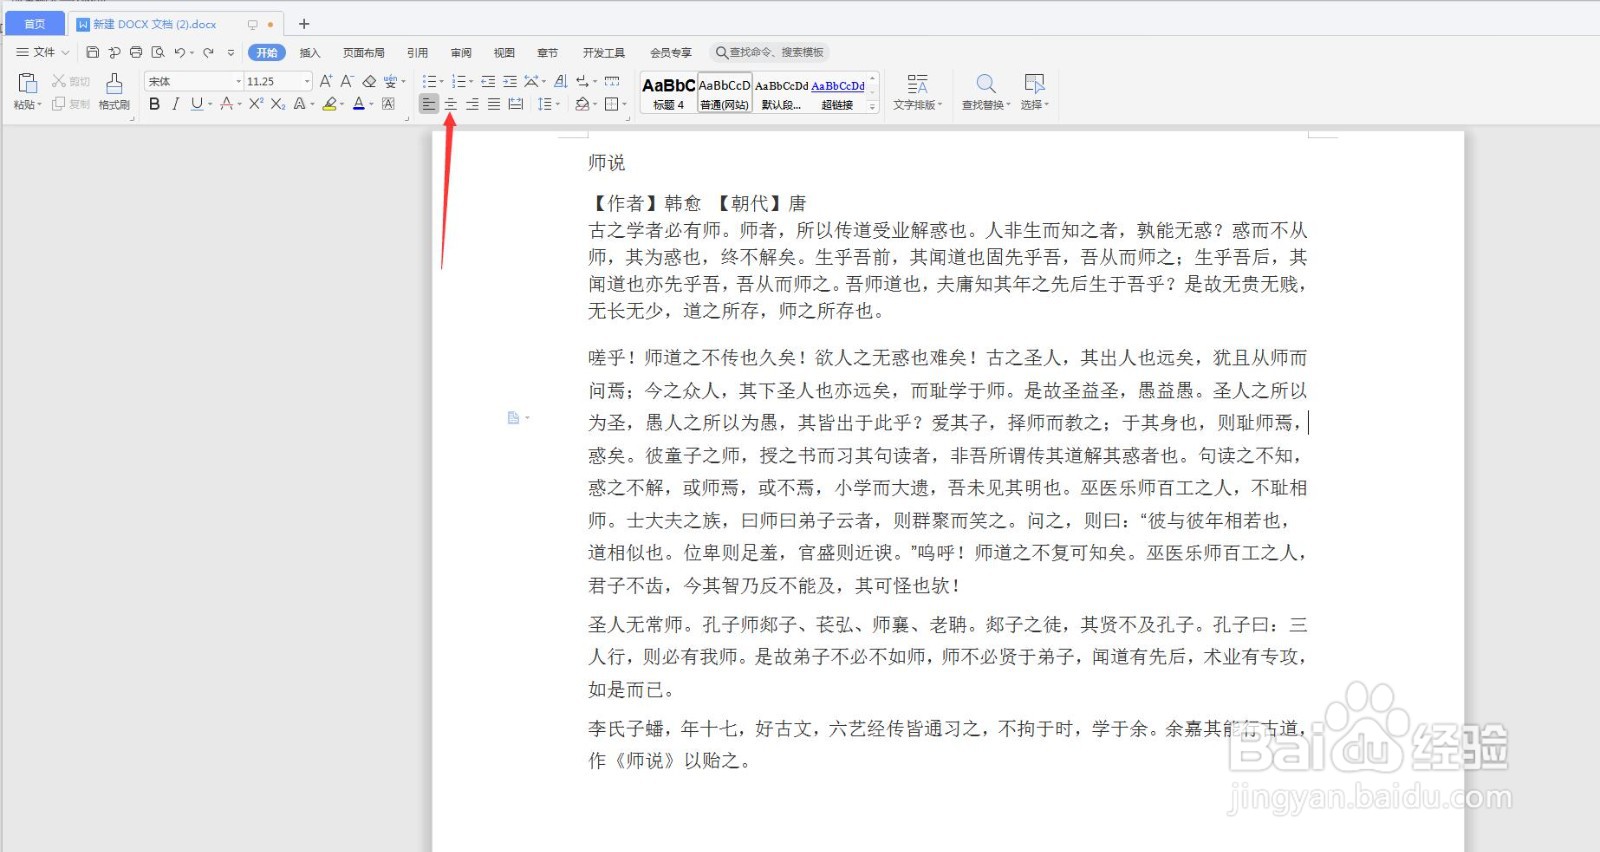Click the 首页 home tab
Image resolution: width=1600 pixels, height=852 pixels.
(x=35, y=24)
